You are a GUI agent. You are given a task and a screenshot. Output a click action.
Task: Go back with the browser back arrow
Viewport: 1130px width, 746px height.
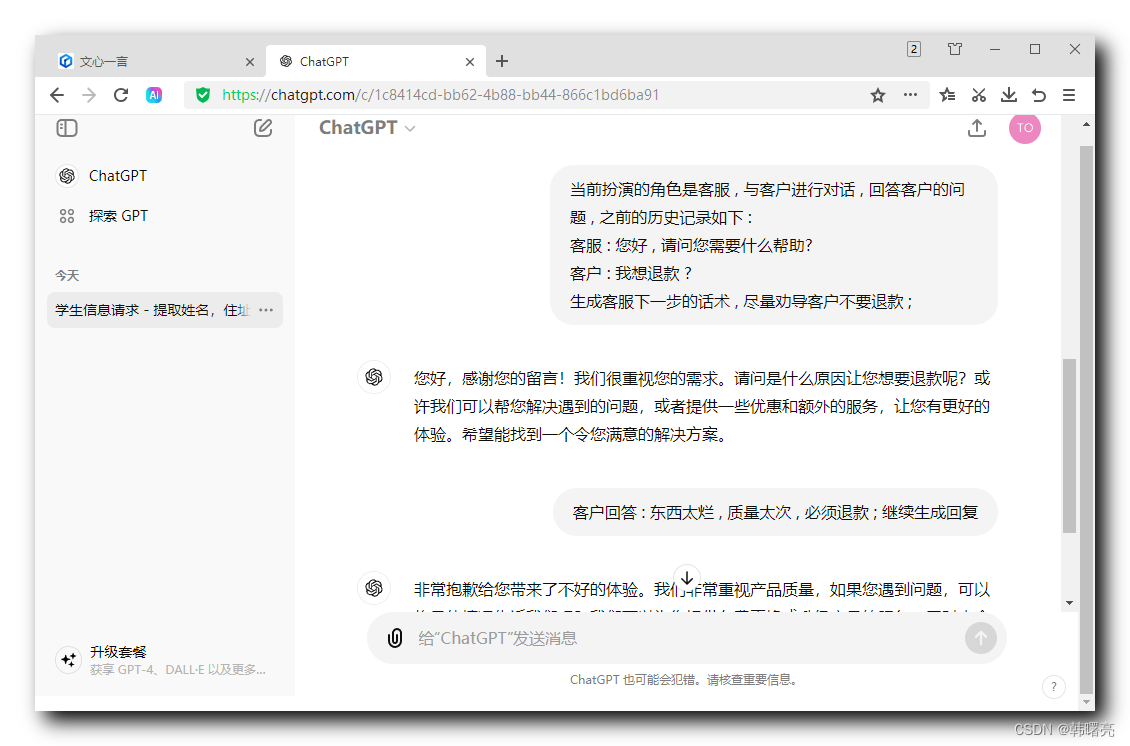coord(57,95)
